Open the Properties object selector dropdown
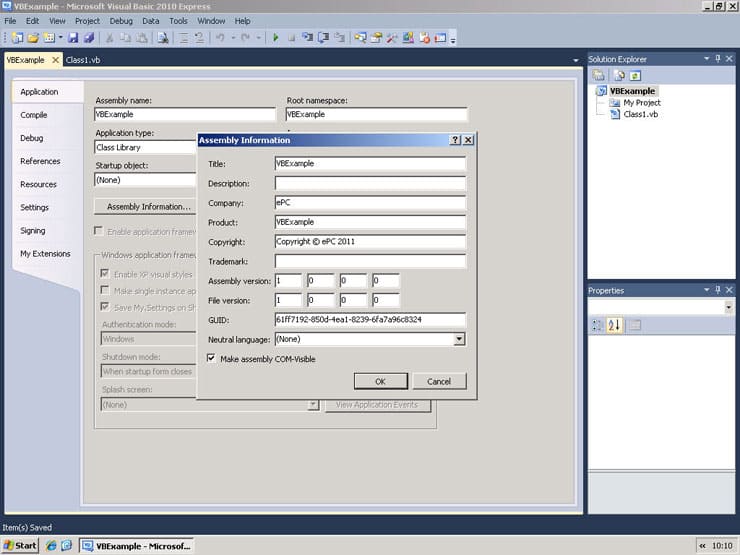This screenshot has height=555, width=740. click(727, 307)
